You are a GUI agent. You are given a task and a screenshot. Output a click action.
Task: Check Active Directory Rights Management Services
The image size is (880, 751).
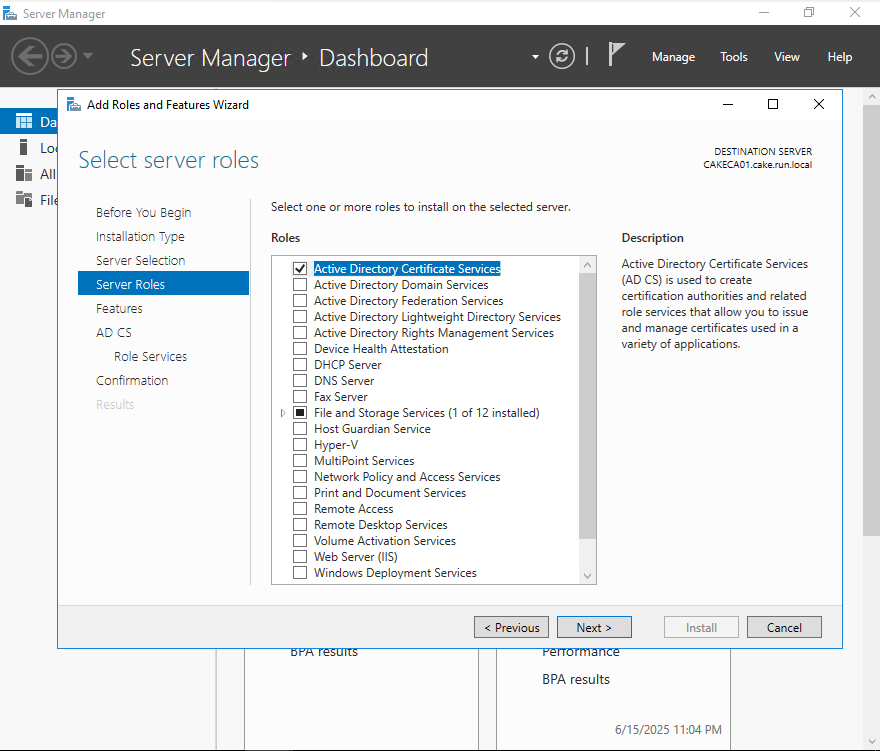(x=300, y=333)
